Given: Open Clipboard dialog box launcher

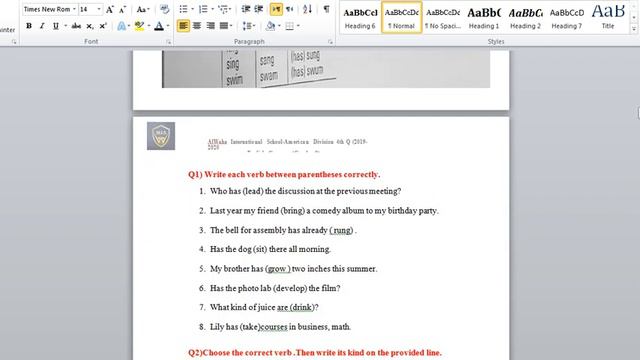Looking at the screenshot, I should (14, 42).
